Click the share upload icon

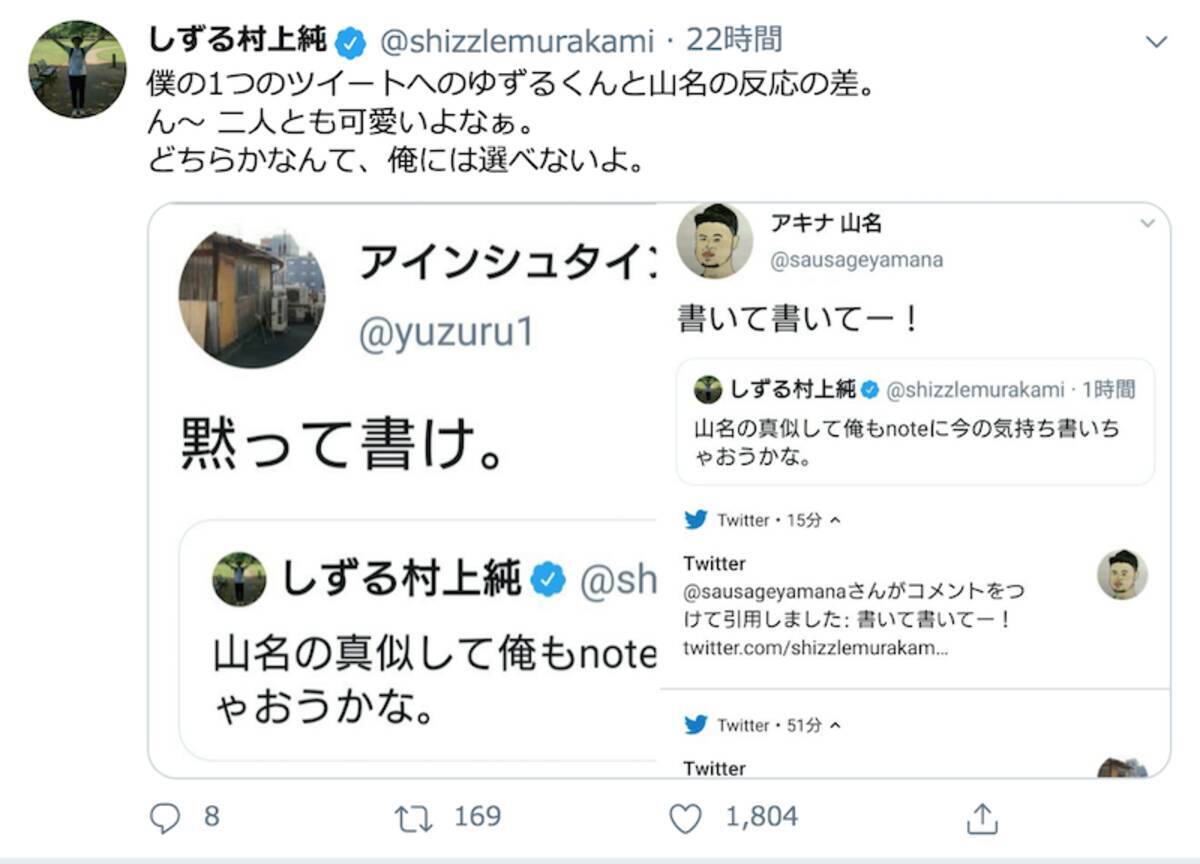[981, 818]
